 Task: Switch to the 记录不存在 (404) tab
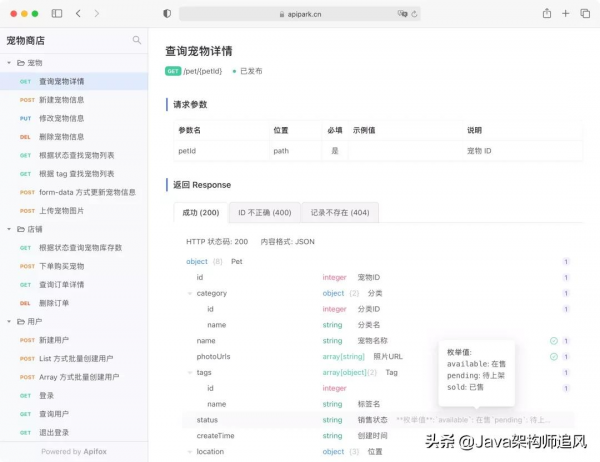[340, 212]
